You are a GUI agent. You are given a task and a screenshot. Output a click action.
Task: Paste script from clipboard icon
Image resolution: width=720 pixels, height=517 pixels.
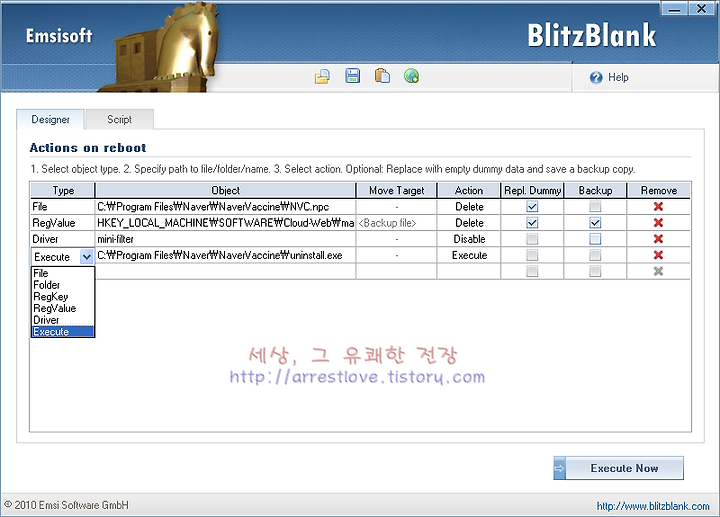[x=382, y=76]
